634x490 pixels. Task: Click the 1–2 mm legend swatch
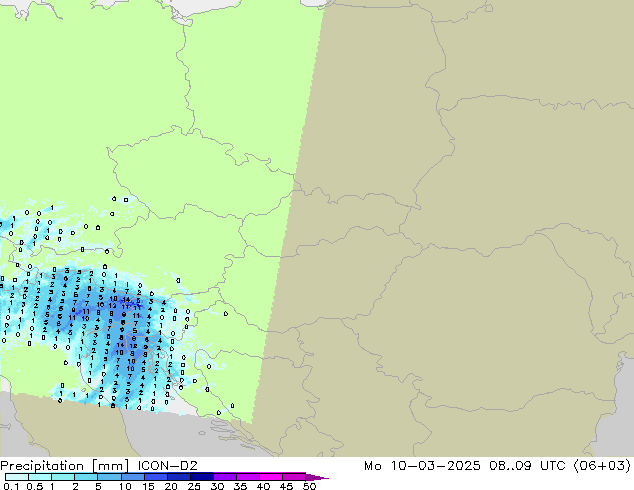tap(63, 477)
